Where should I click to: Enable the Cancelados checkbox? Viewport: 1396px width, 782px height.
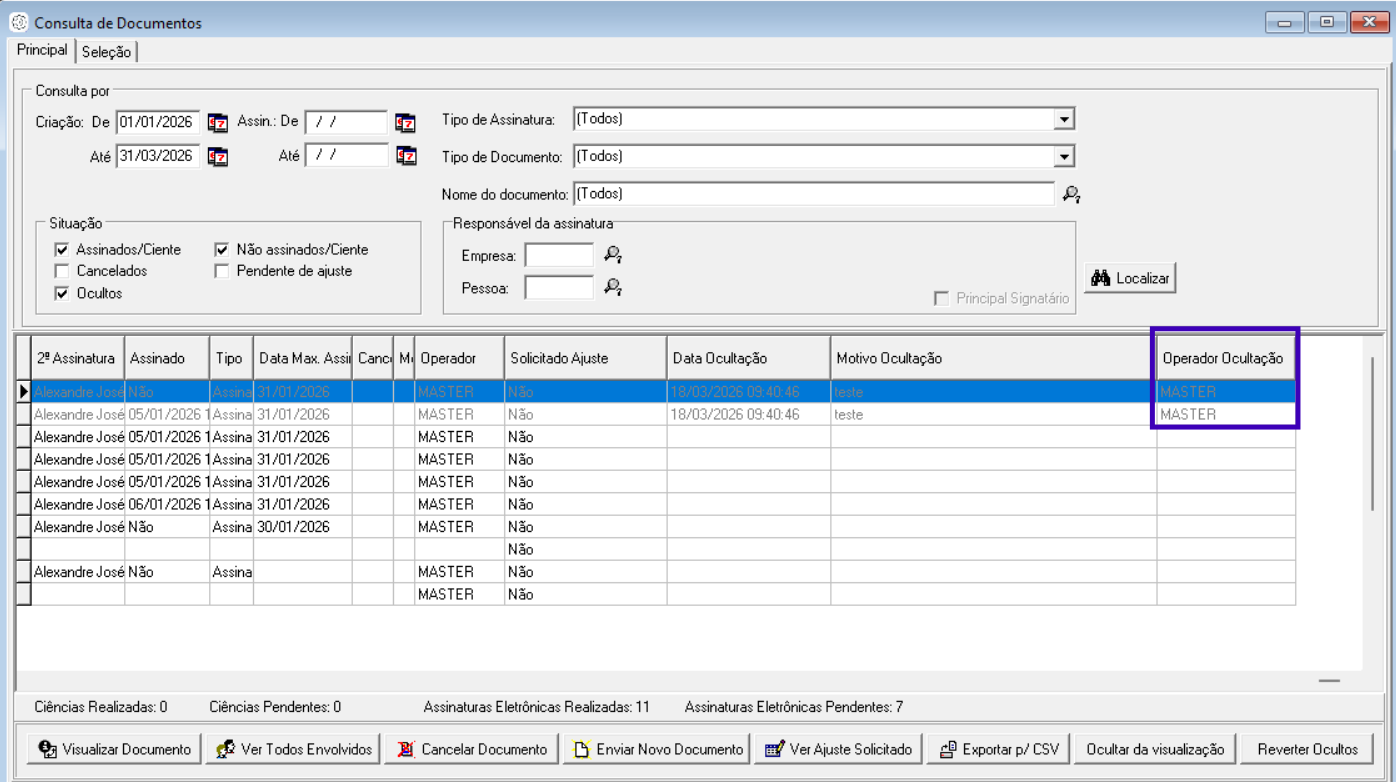62,271
